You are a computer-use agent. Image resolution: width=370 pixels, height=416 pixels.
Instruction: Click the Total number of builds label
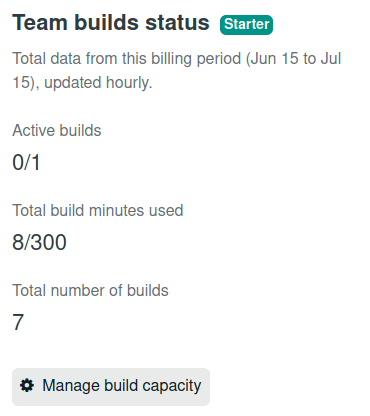[90, 290]
